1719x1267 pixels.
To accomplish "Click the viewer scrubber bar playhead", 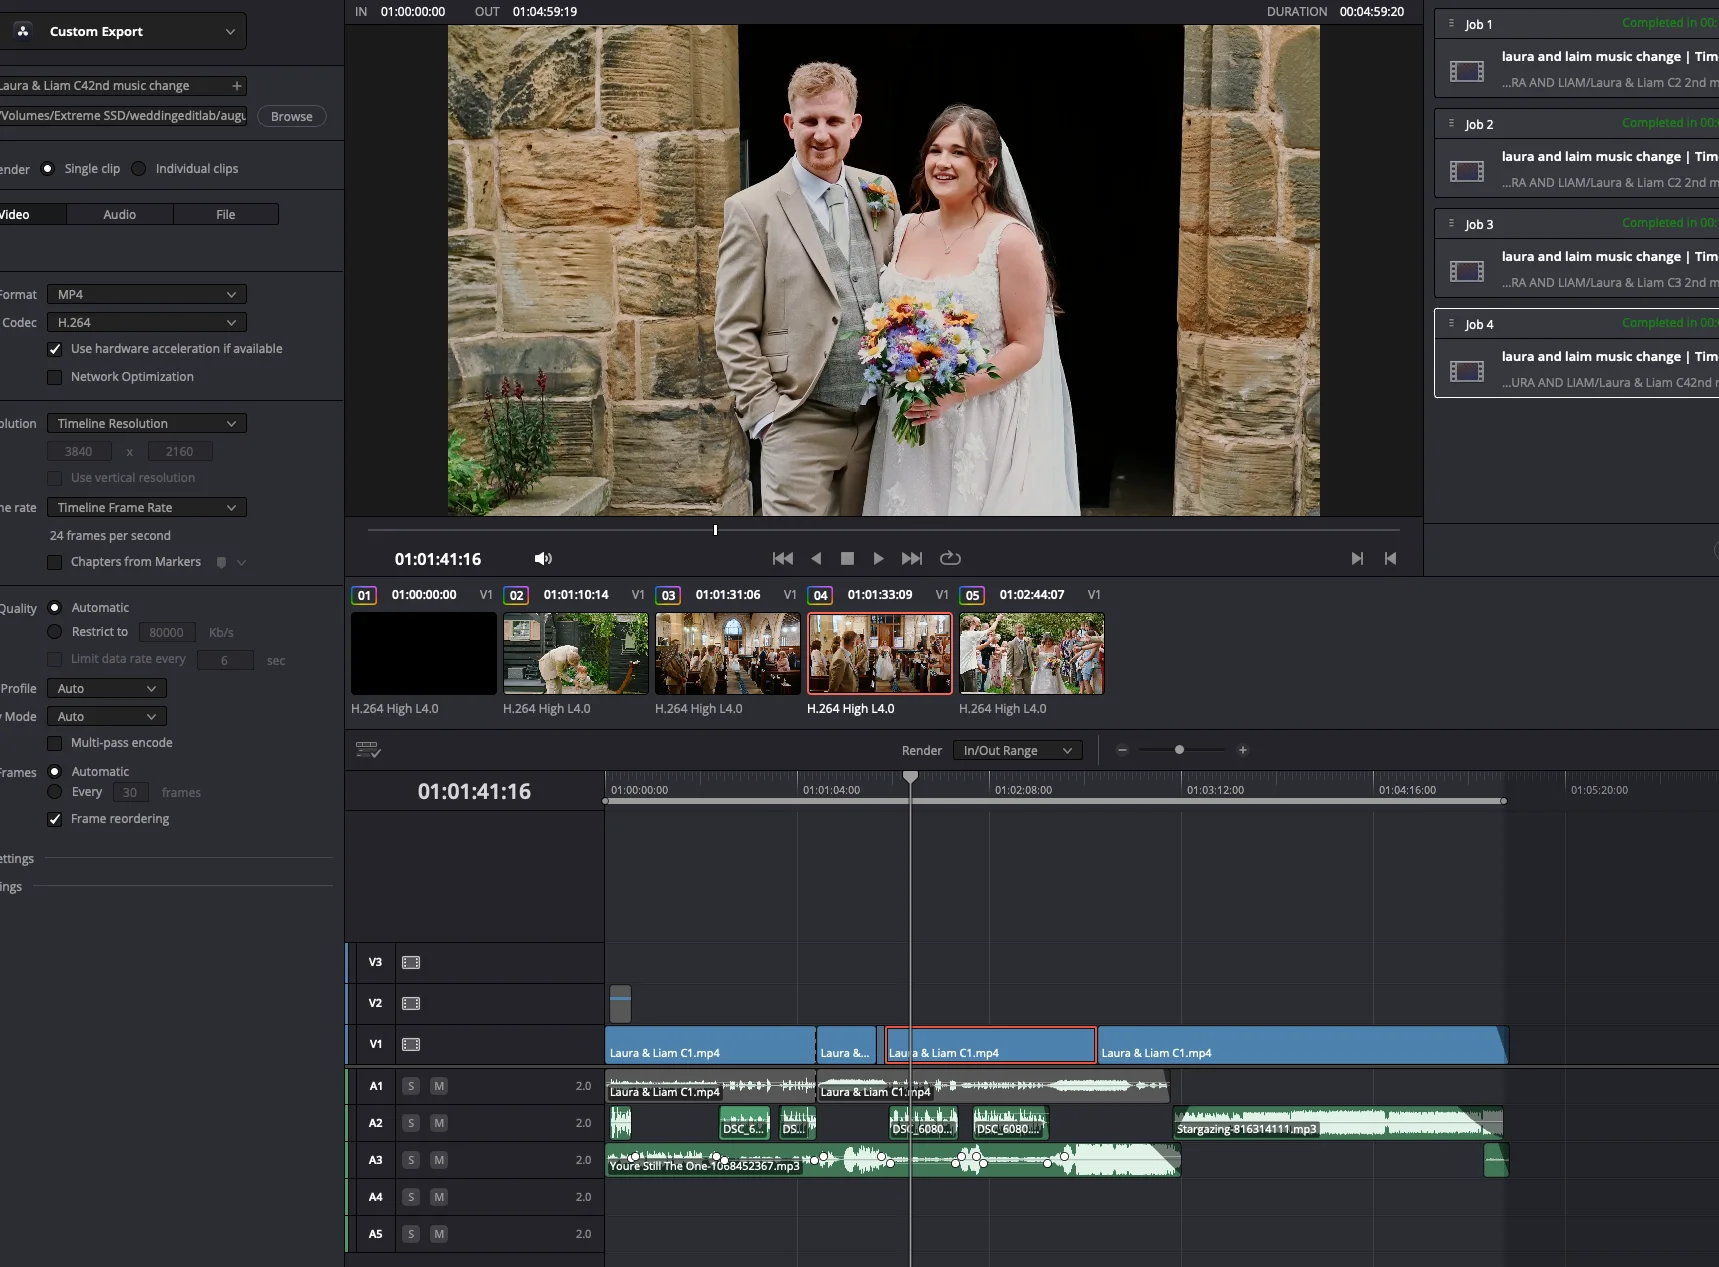I will (x=715, y=530).
